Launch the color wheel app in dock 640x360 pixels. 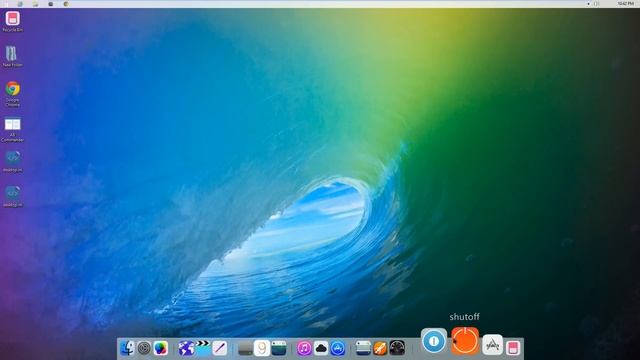[160, 348]
